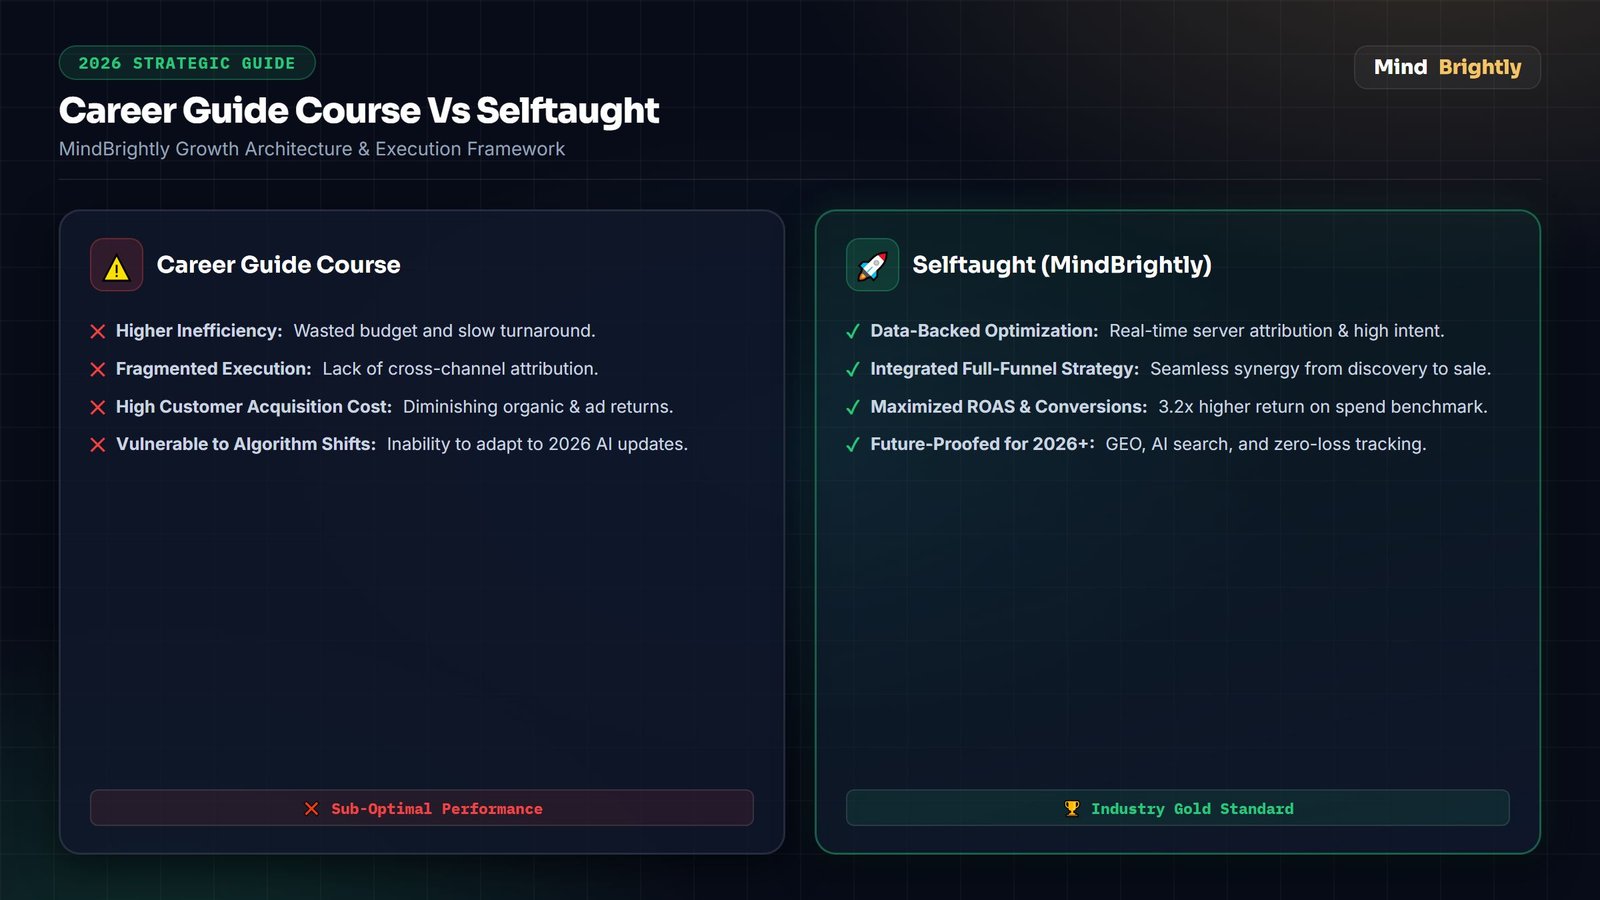This screenshot has height=900, width=1600.
Task: Click the red X beside High Customer Acquisition Cost
Action: pos(98,407)
